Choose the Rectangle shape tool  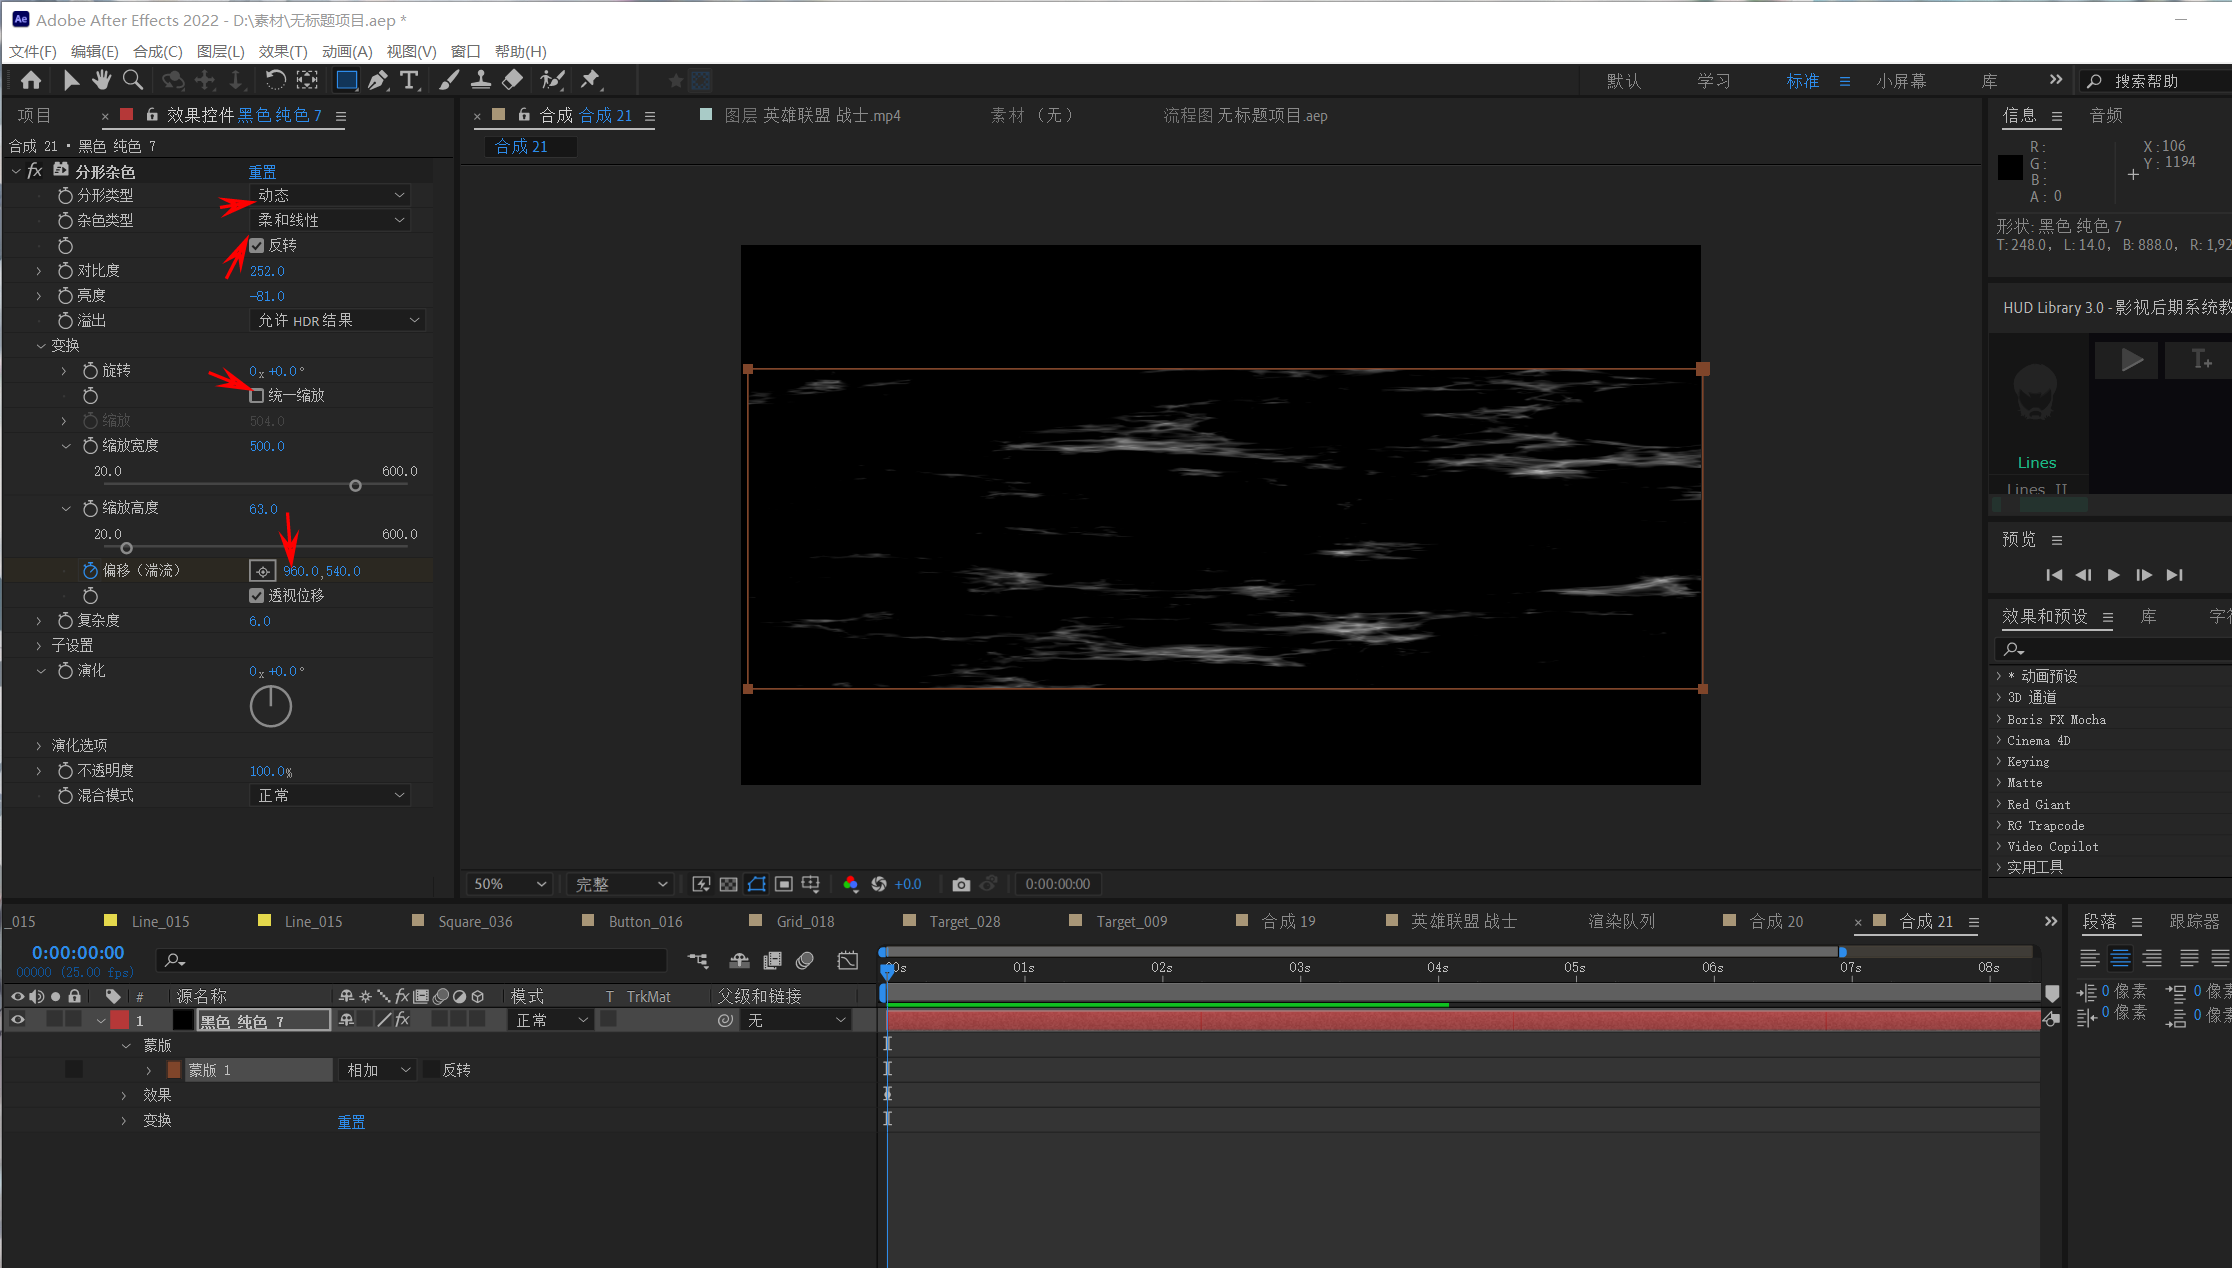(x=346, y=80)
